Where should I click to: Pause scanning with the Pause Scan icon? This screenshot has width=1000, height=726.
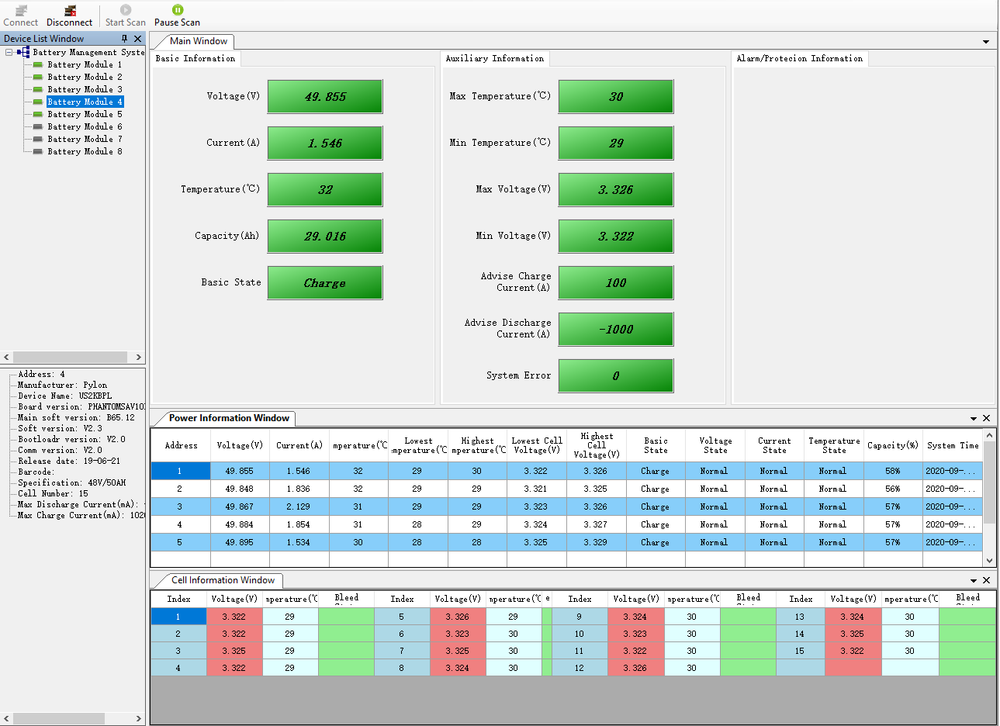[x=177, y=10]
